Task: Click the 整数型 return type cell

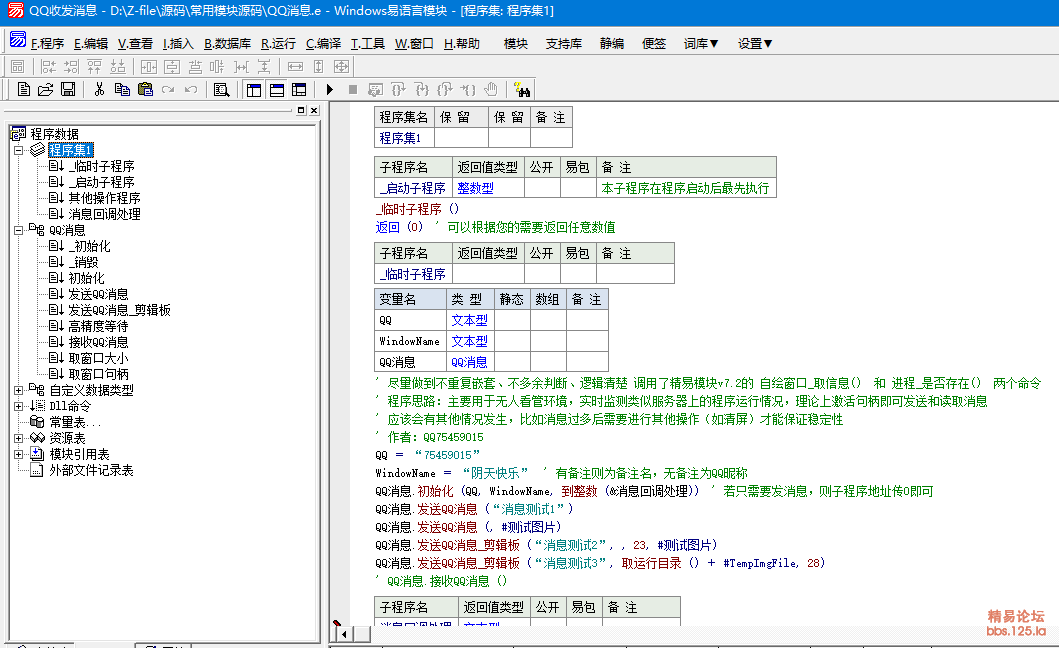Action: 488,188
